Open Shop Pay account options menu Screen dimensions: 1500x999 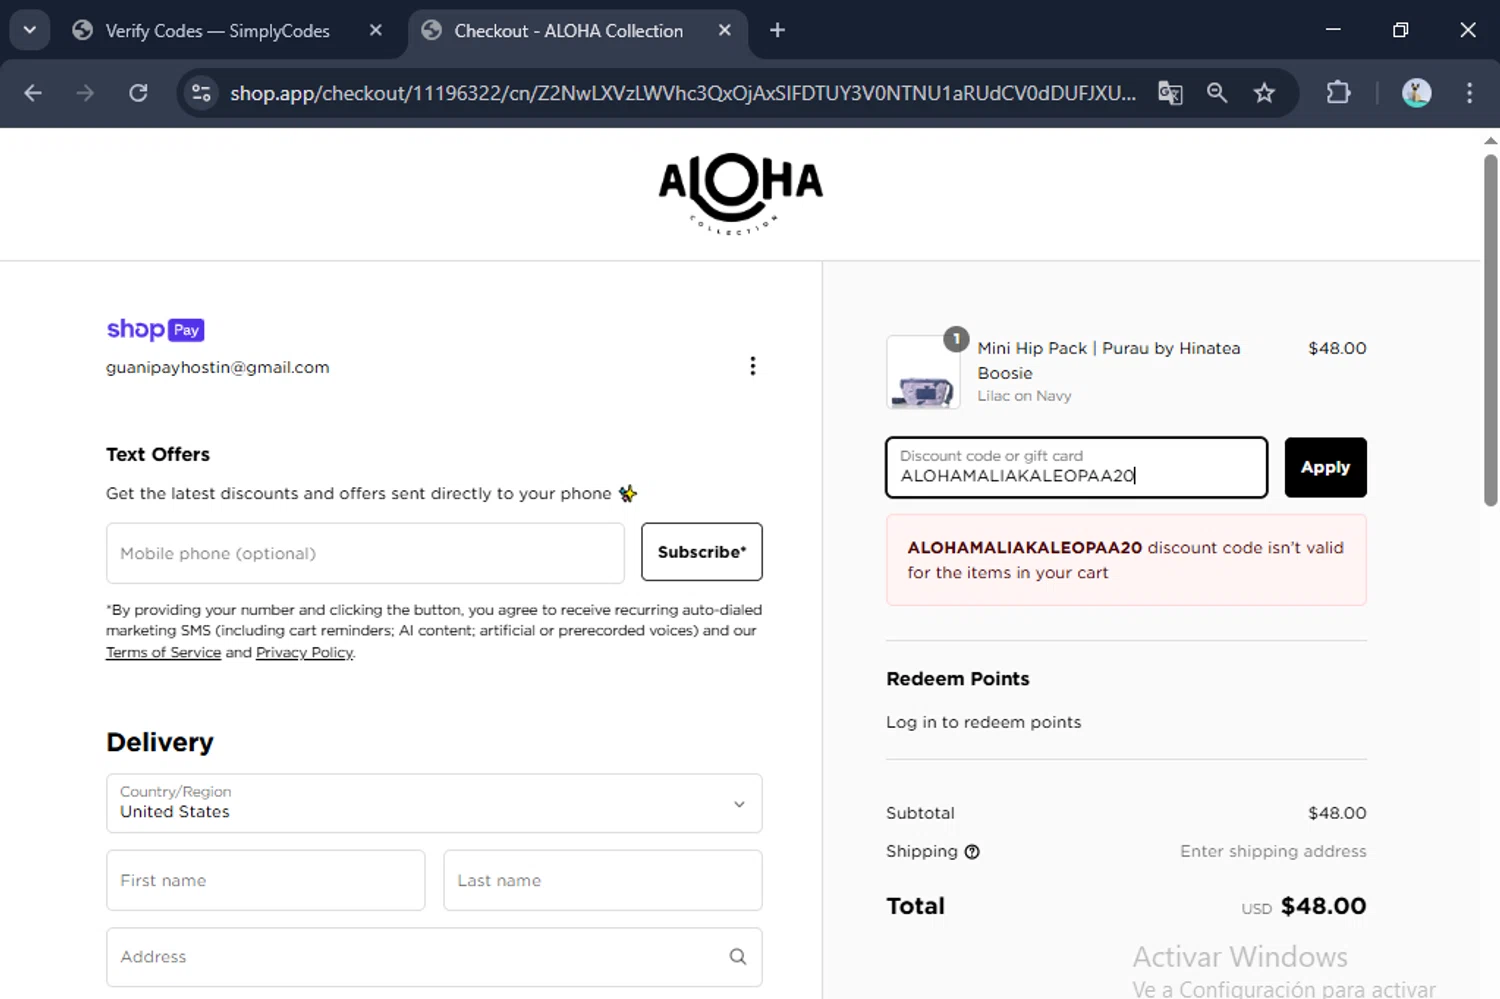[753, 366]
